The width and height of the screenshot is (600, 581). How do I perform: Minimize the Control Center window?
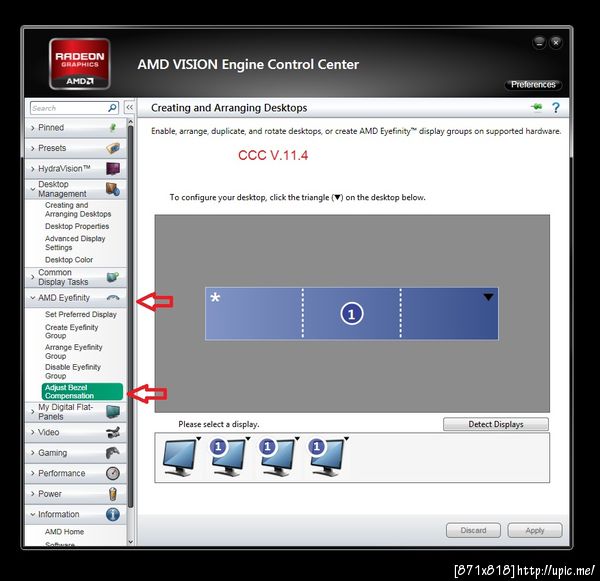pyautogui.click(x=539, y=42)
